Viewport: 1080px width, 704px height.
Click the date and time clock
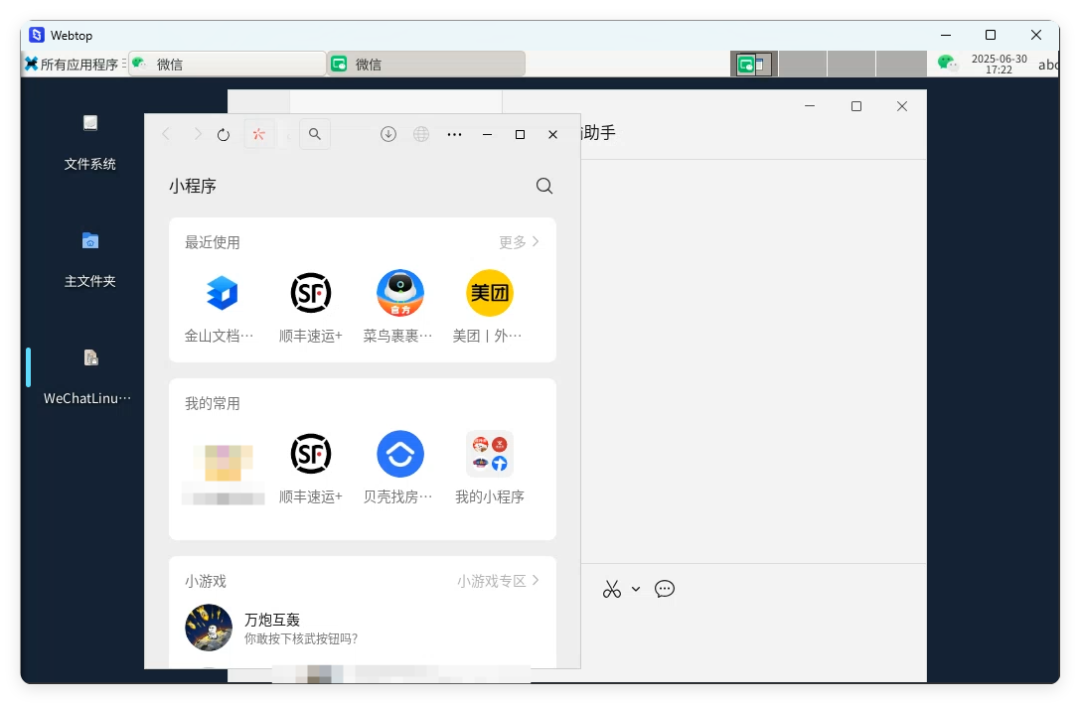click(x=999, y=64)
